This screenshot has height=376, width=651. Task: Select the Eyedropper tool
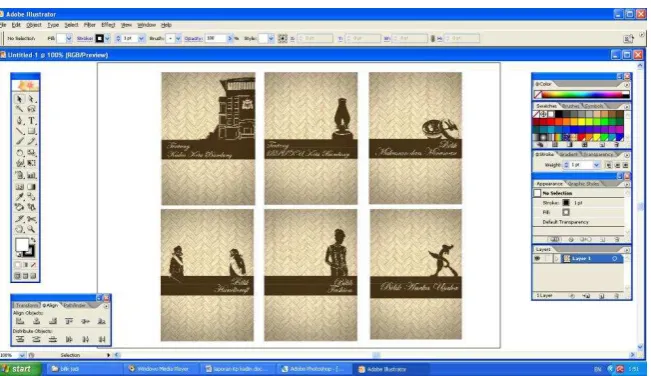(x=19, y=197)
